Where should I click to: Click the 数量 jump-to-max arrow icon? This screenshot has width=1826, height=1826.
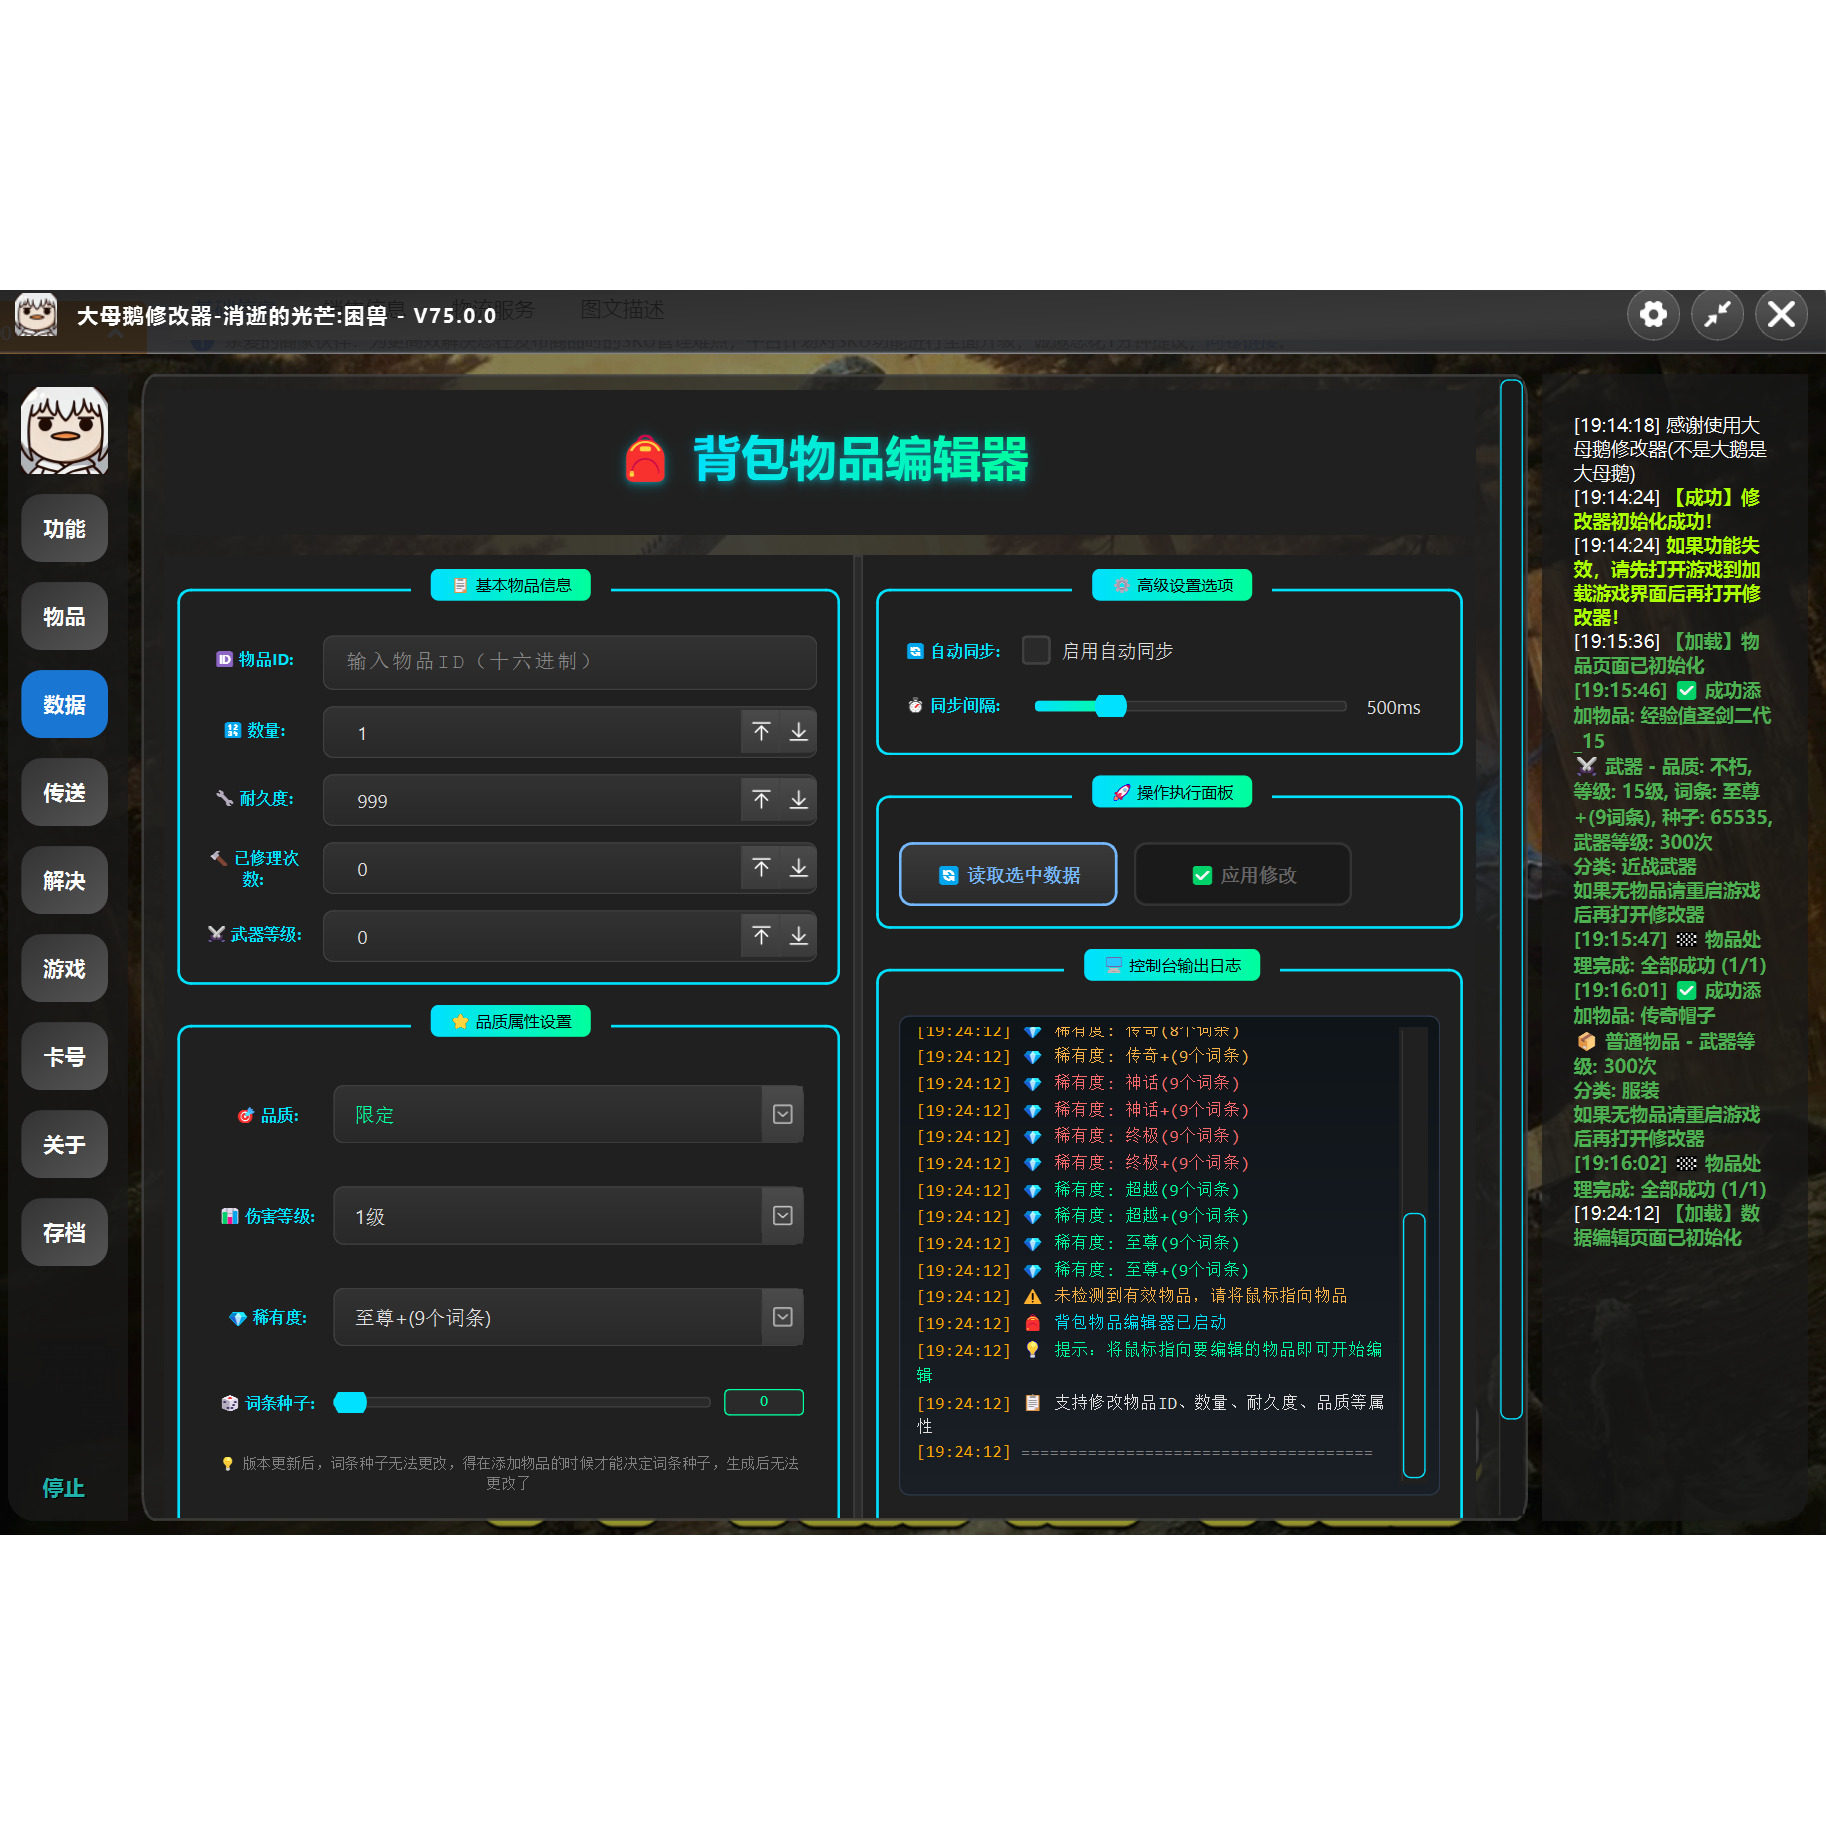[x=761, y=732]
